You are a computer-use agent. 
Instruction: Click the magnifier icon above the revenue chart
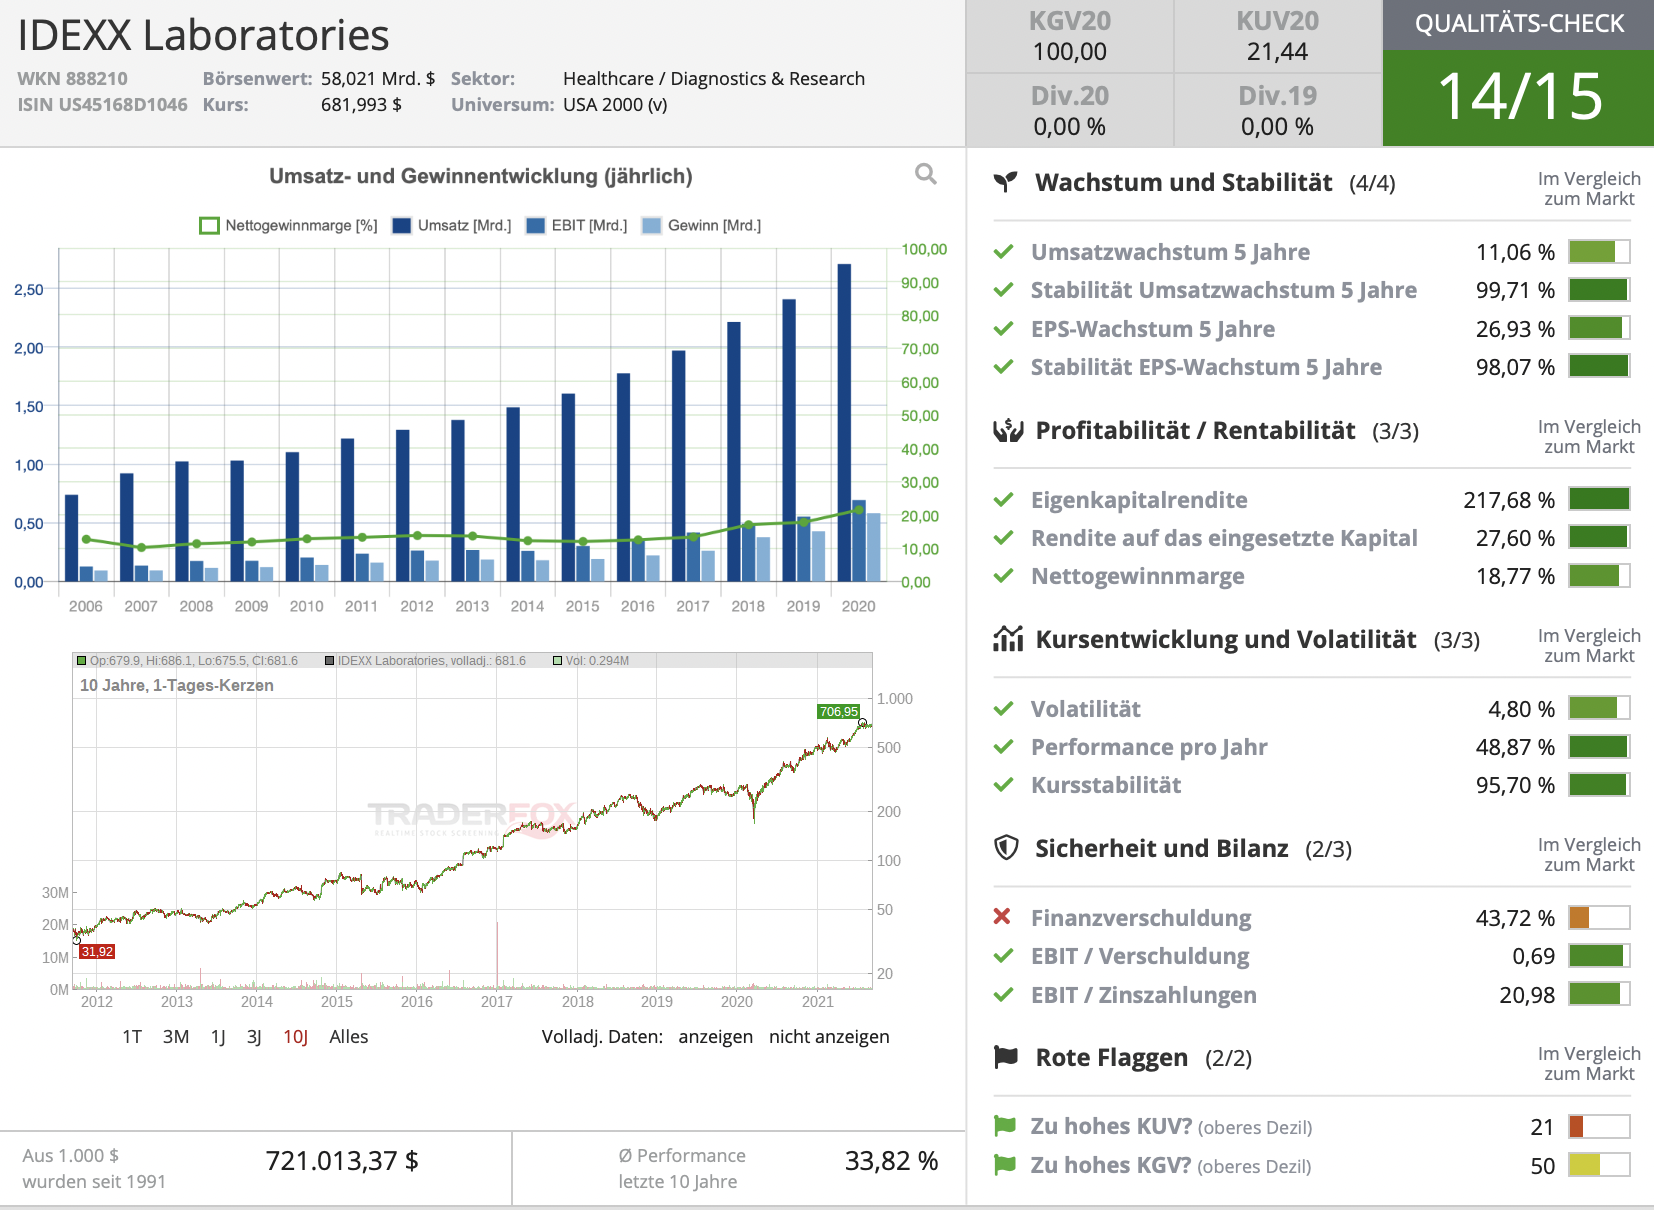pos(926,174)
